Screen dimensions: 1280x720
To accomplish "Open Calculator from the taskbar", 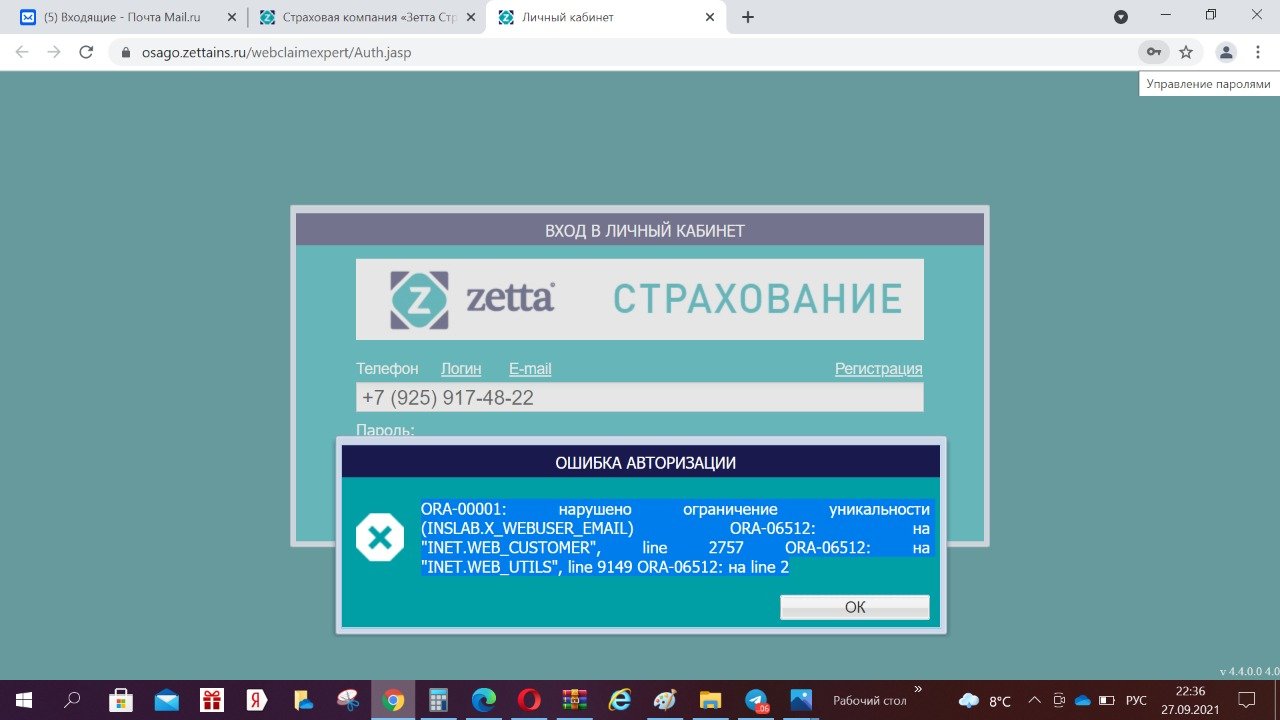I will point(438,700).
